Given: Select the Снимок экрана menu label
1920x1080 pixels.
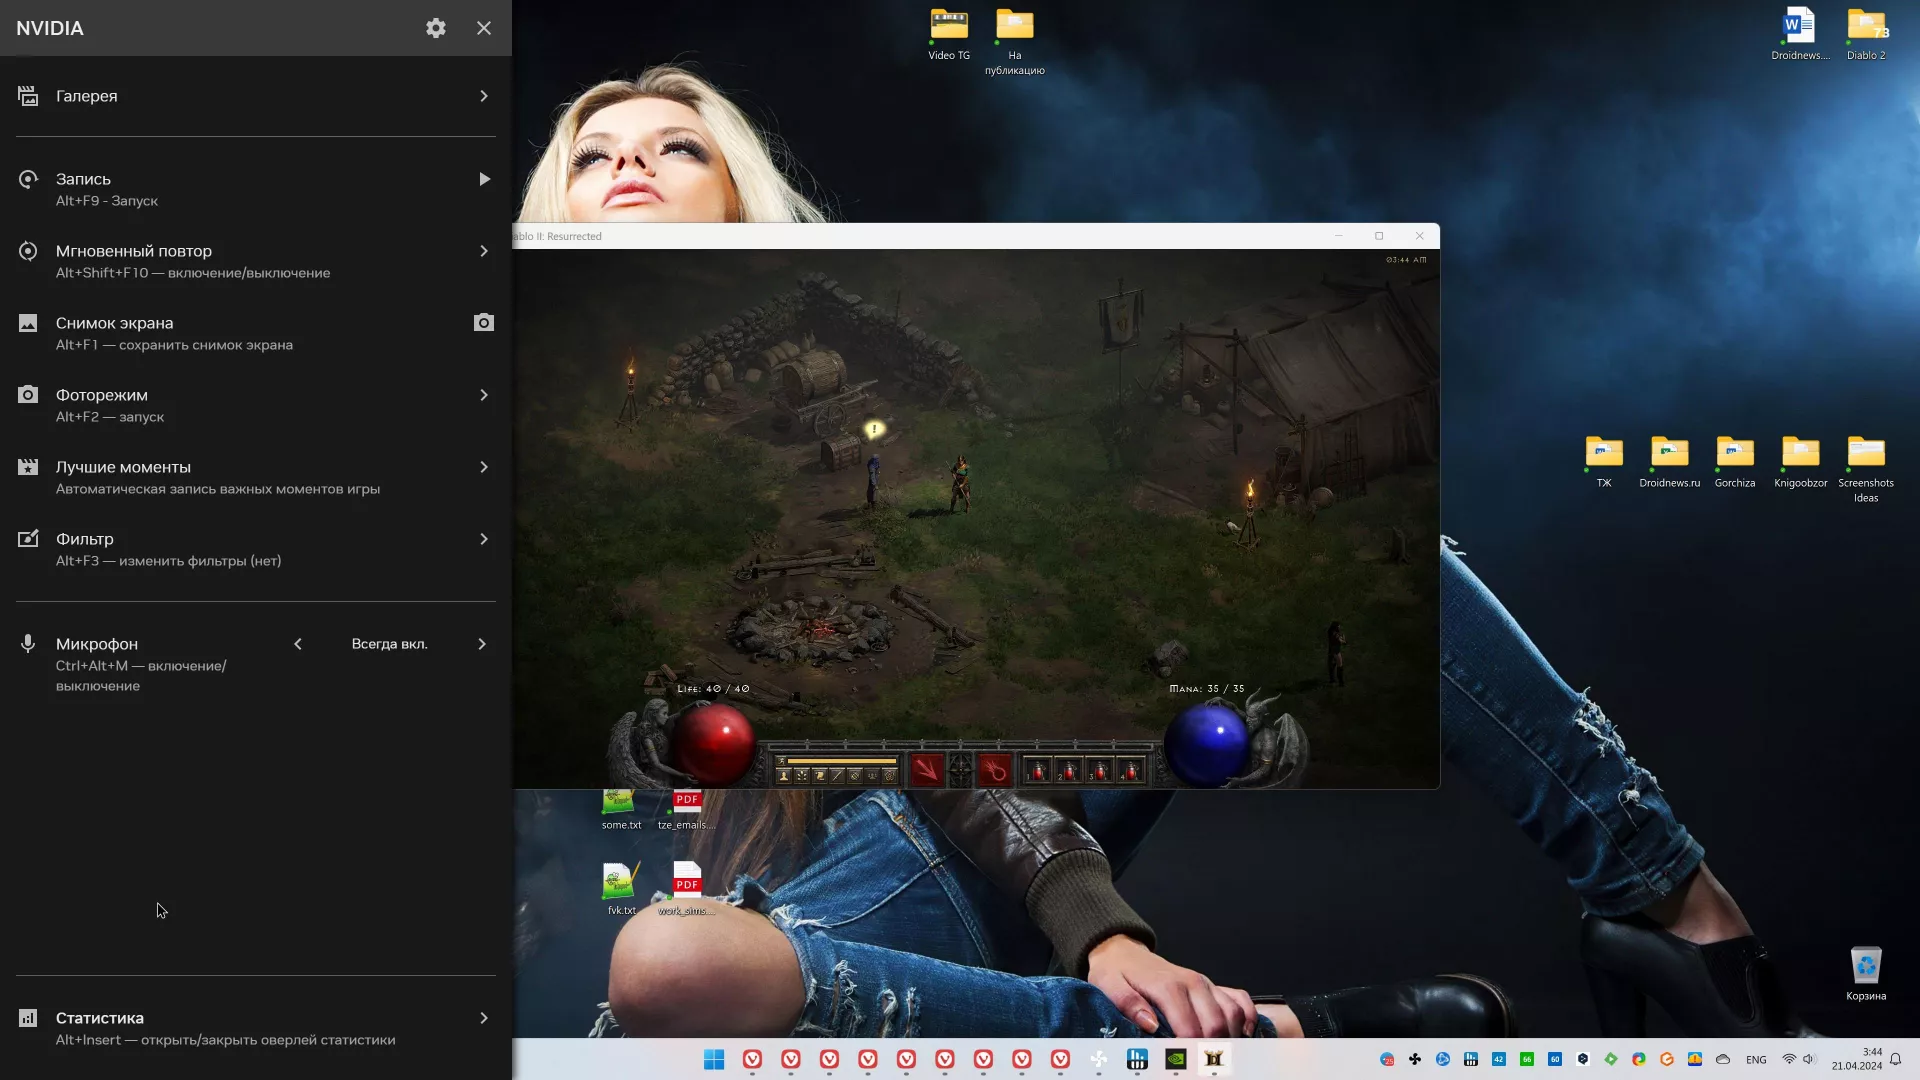Looking at the screenshot, I should tap(115, 323).
